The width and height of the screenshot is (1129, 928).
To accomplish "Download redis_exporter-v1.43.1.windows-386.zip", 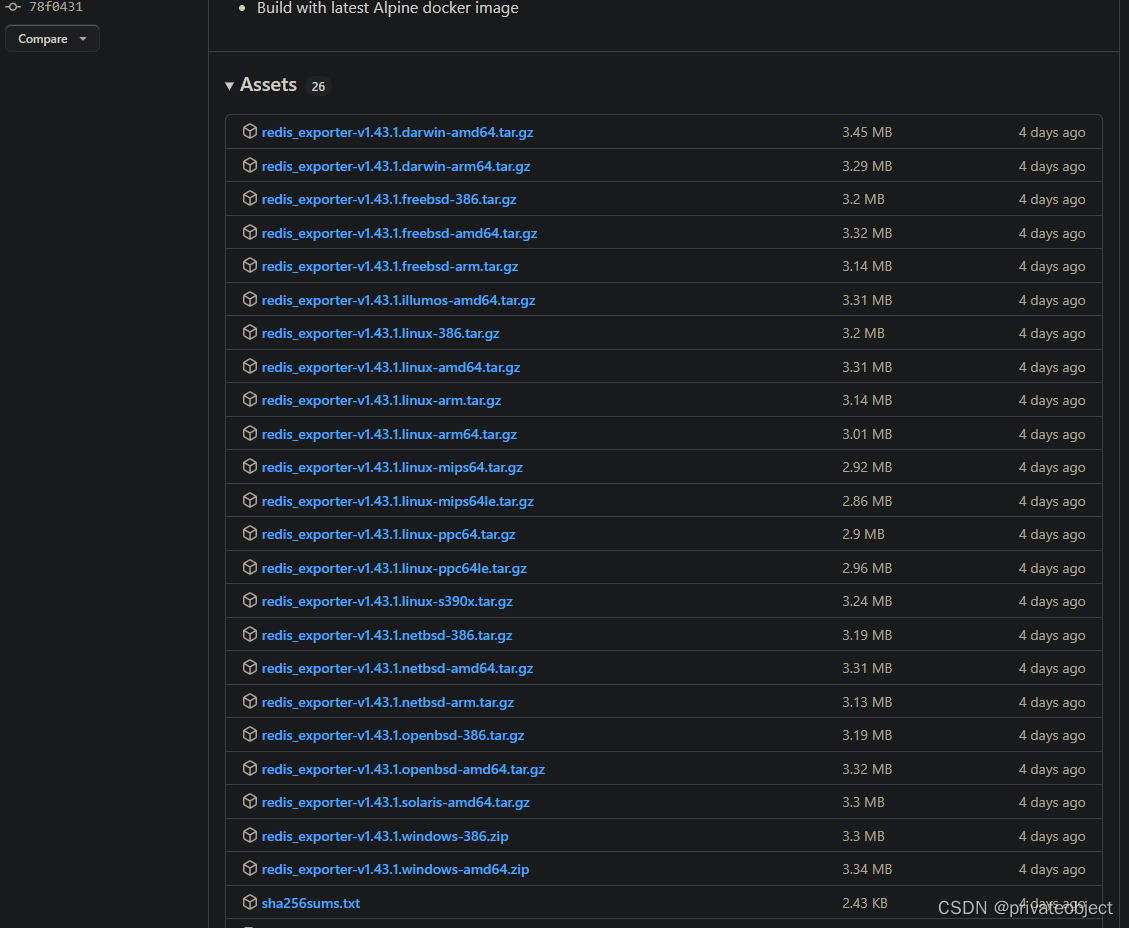I will (x=385, y=836).
